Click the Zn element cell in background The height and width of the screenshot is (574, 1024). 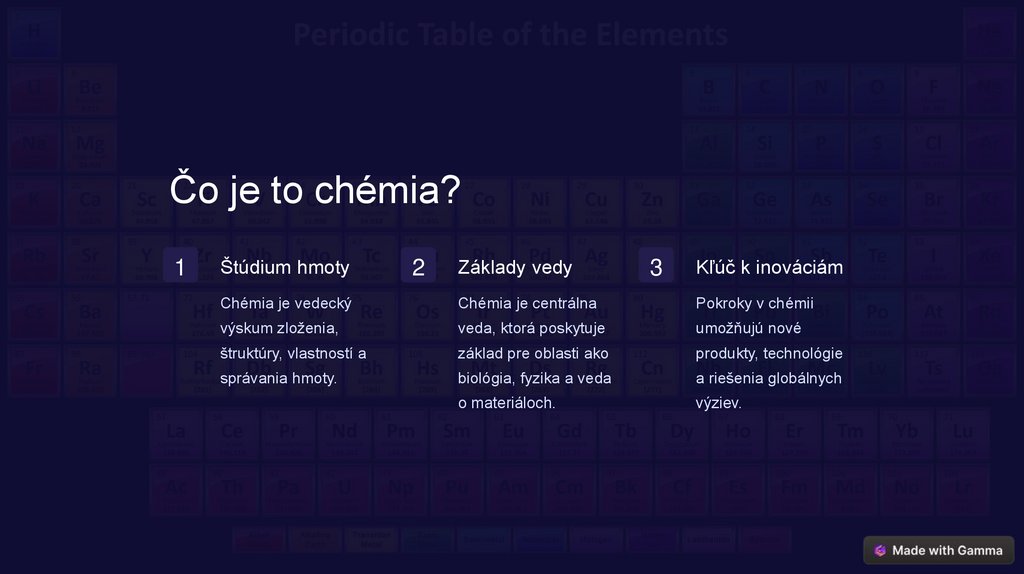[652, 203]
